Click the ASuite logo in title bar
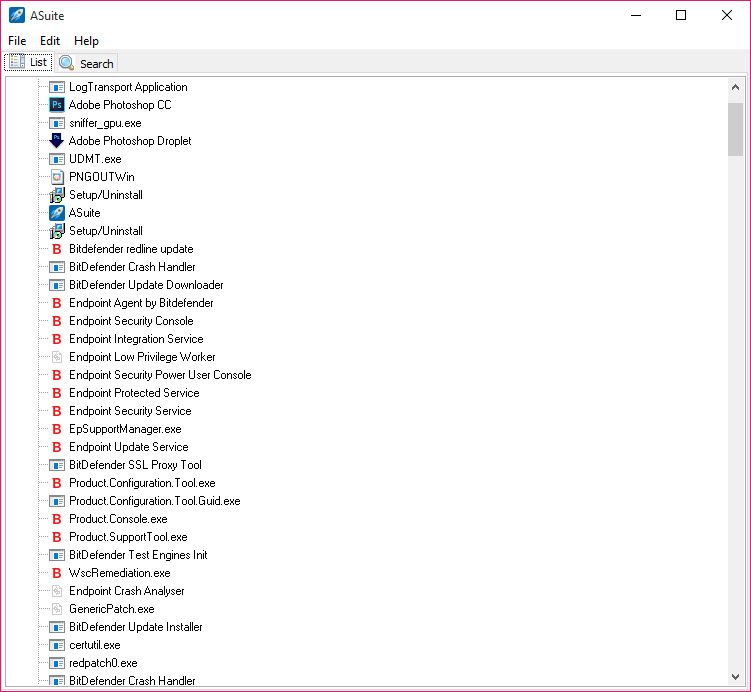The height and width of the screenshot is (692, 751). point(17,15)
